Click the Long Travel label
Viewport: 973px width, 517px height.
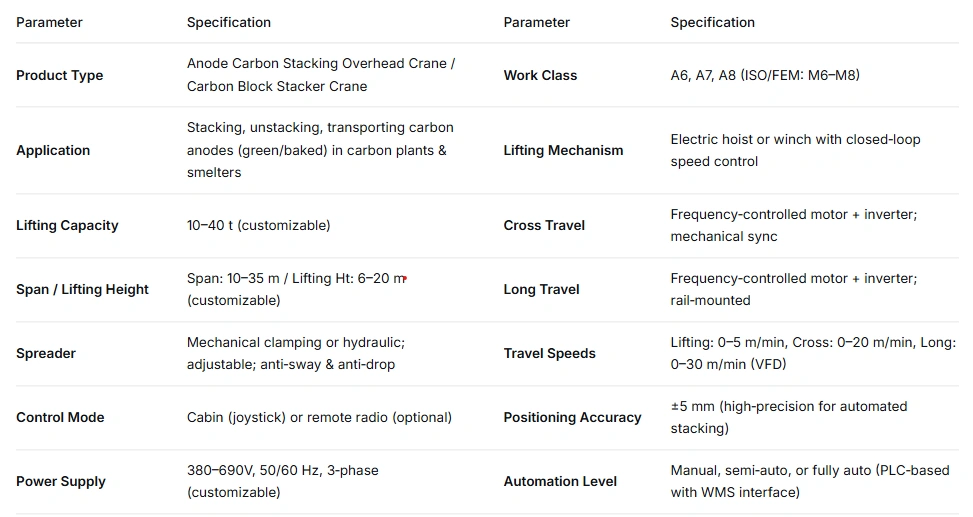(541, 289)
